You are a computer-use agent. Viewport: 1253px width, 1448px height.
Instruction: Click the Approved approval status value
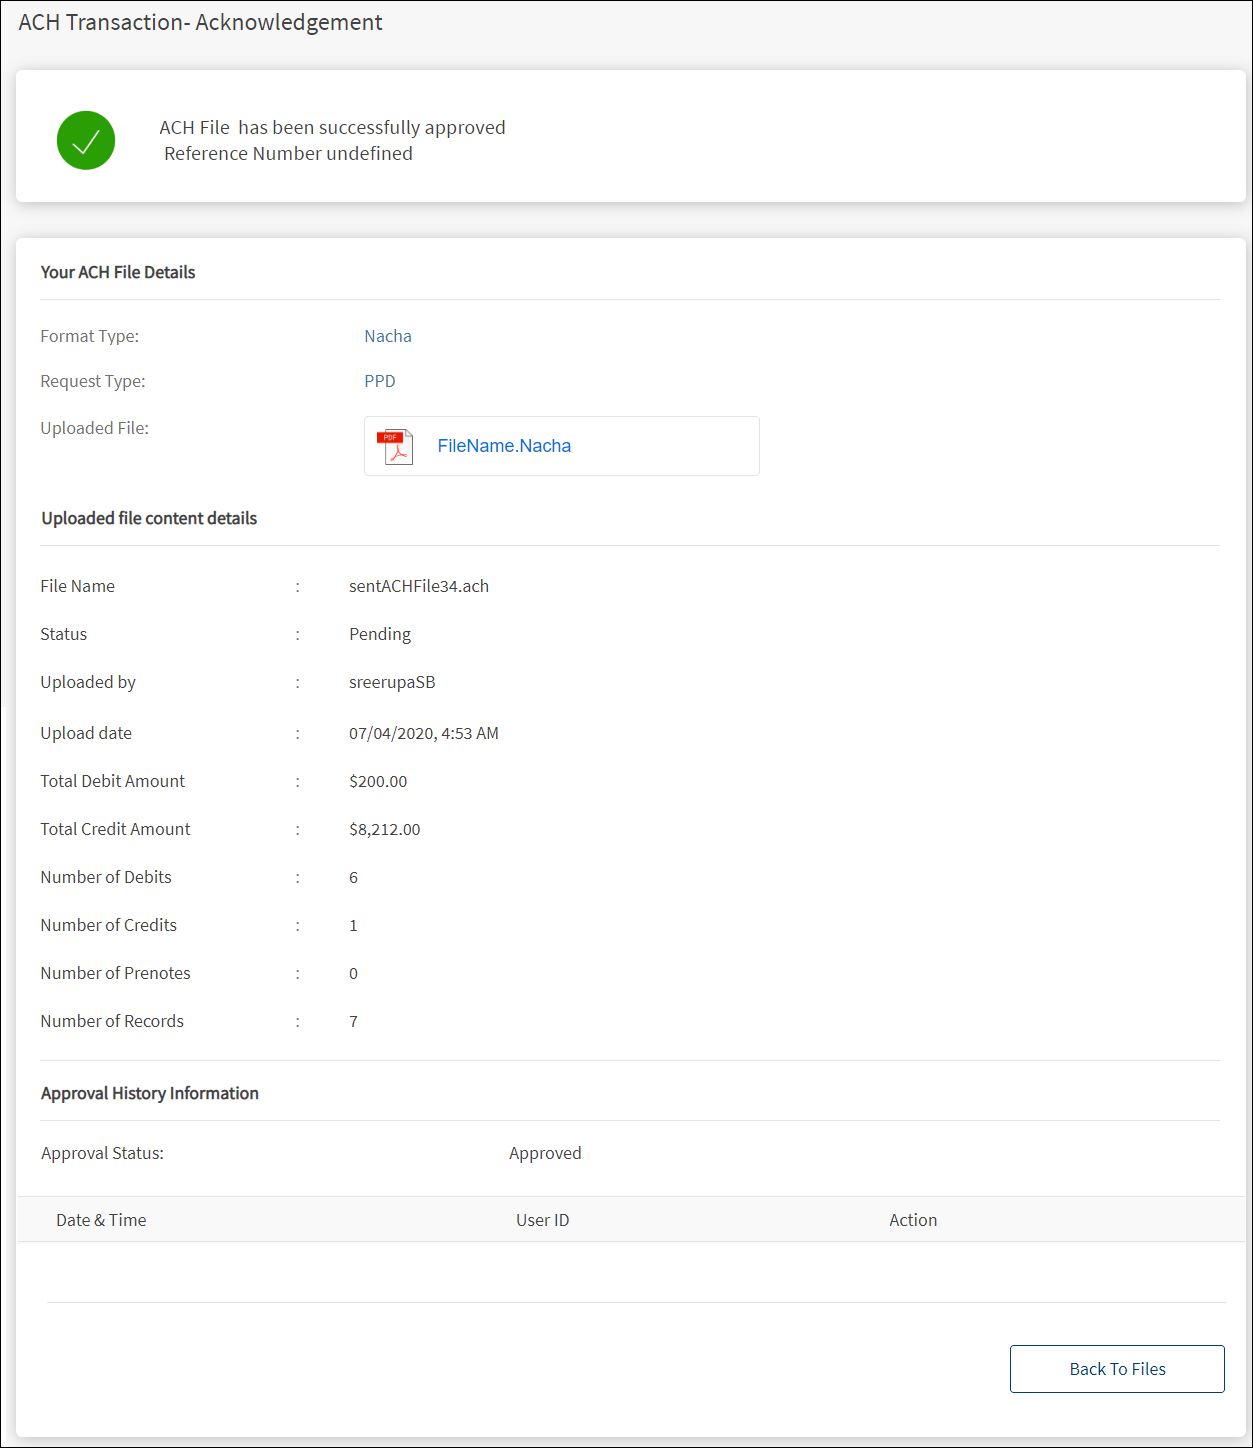[545, 1153]
